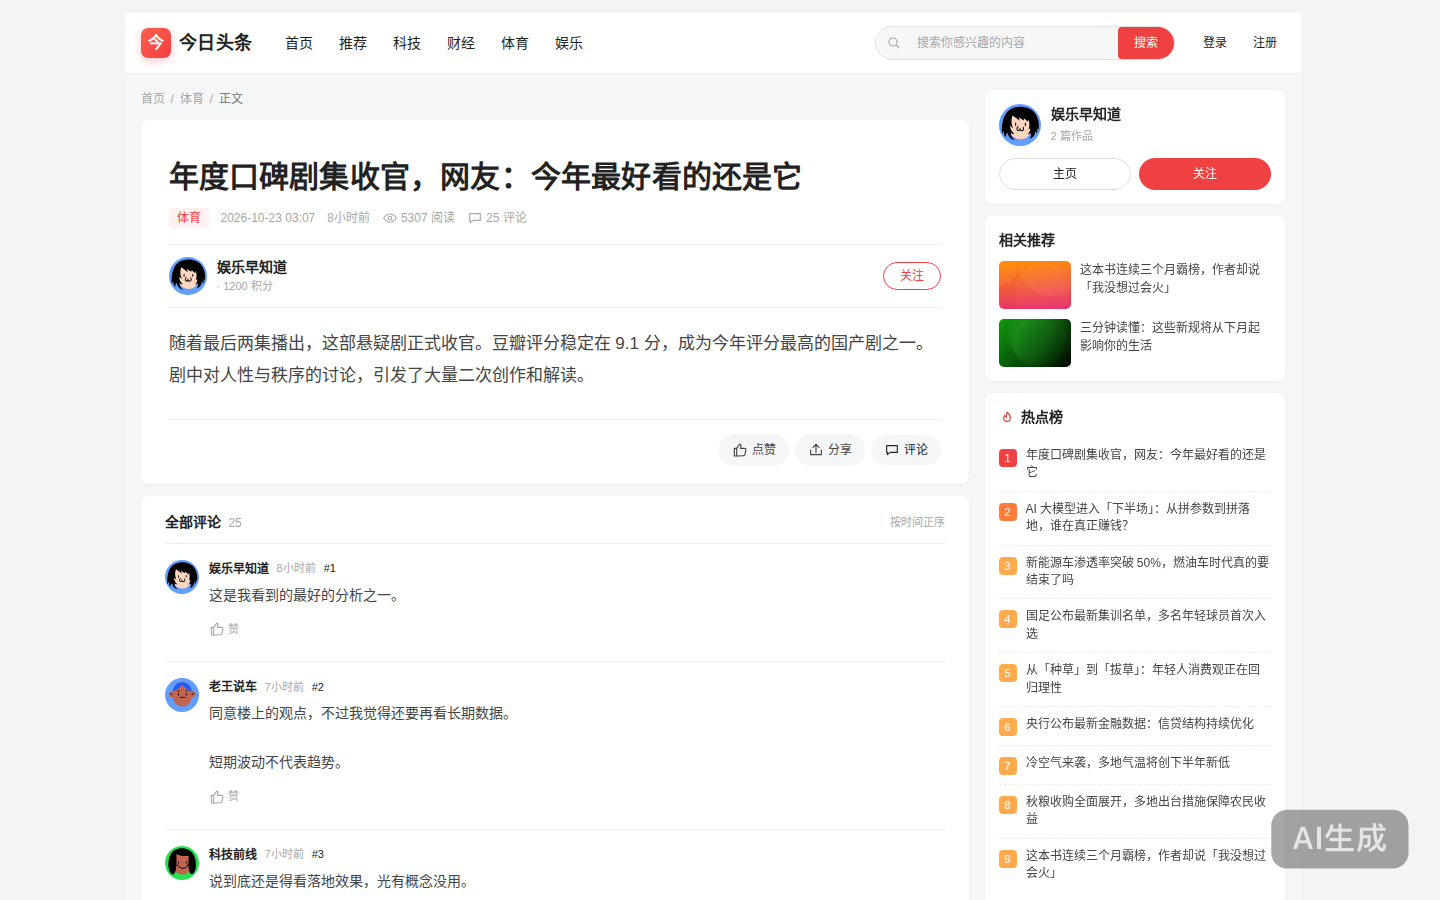1440x900 pixels.
Task: Click avatar of comment #1 author
Action: click(182, 577)
